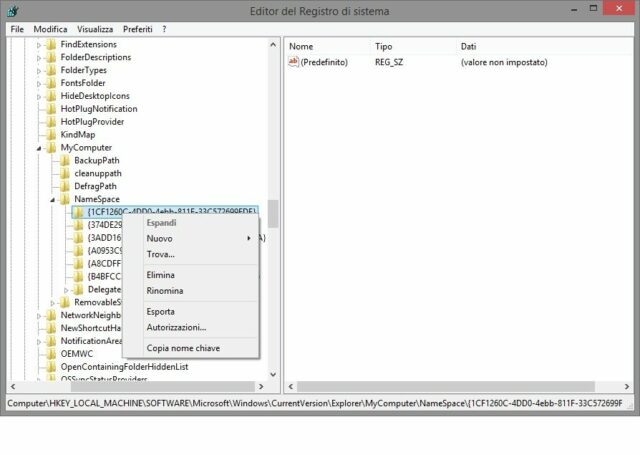Collapse the NameSpace key expander

52,200
